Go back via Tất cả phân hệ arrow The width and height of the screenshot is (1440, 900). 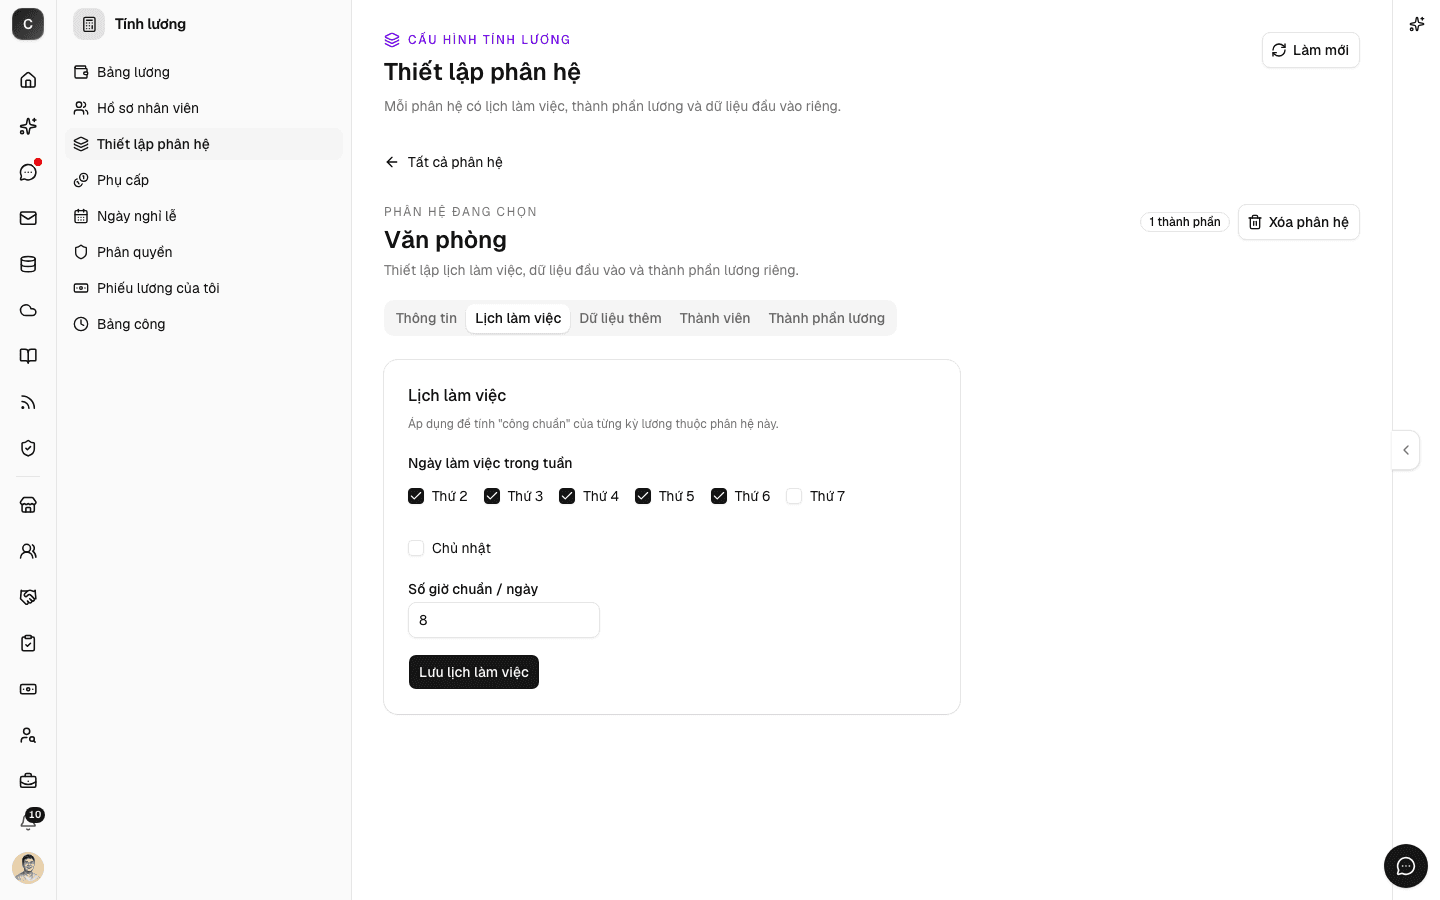pos(444,162)
